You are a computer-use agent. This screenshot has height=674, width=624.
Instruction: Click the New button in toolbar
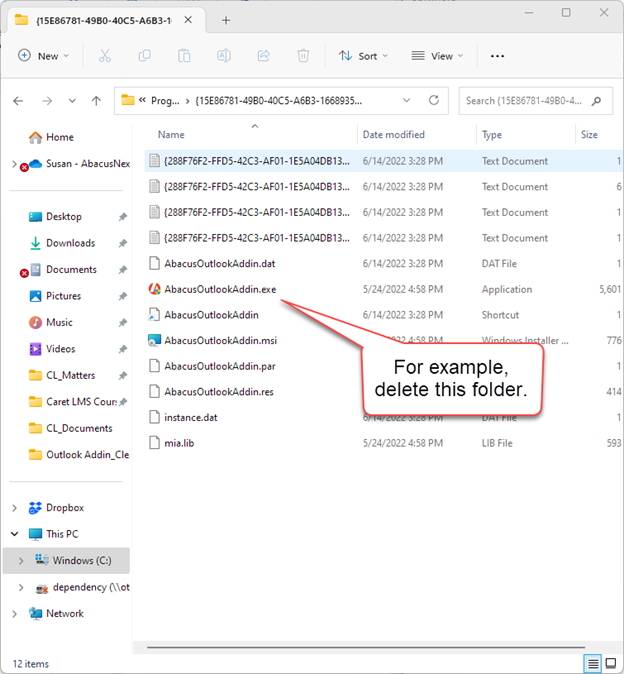43,56
